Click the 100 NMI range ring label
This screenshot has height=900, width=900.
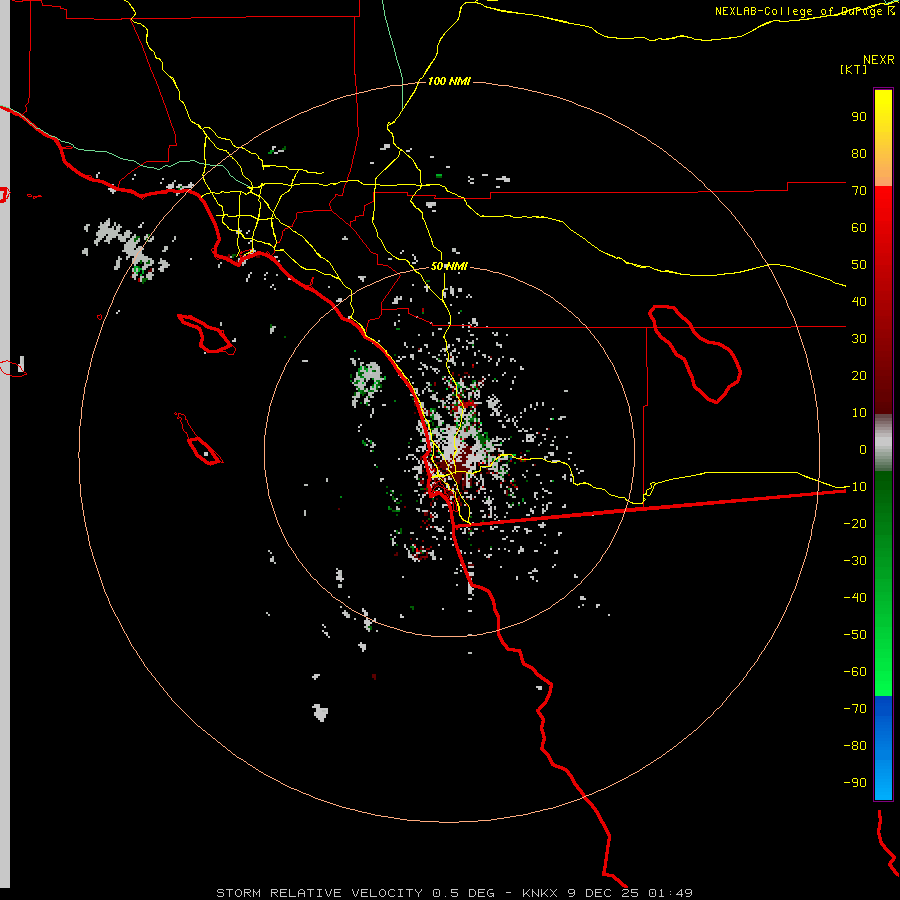[x=449, y=82]
